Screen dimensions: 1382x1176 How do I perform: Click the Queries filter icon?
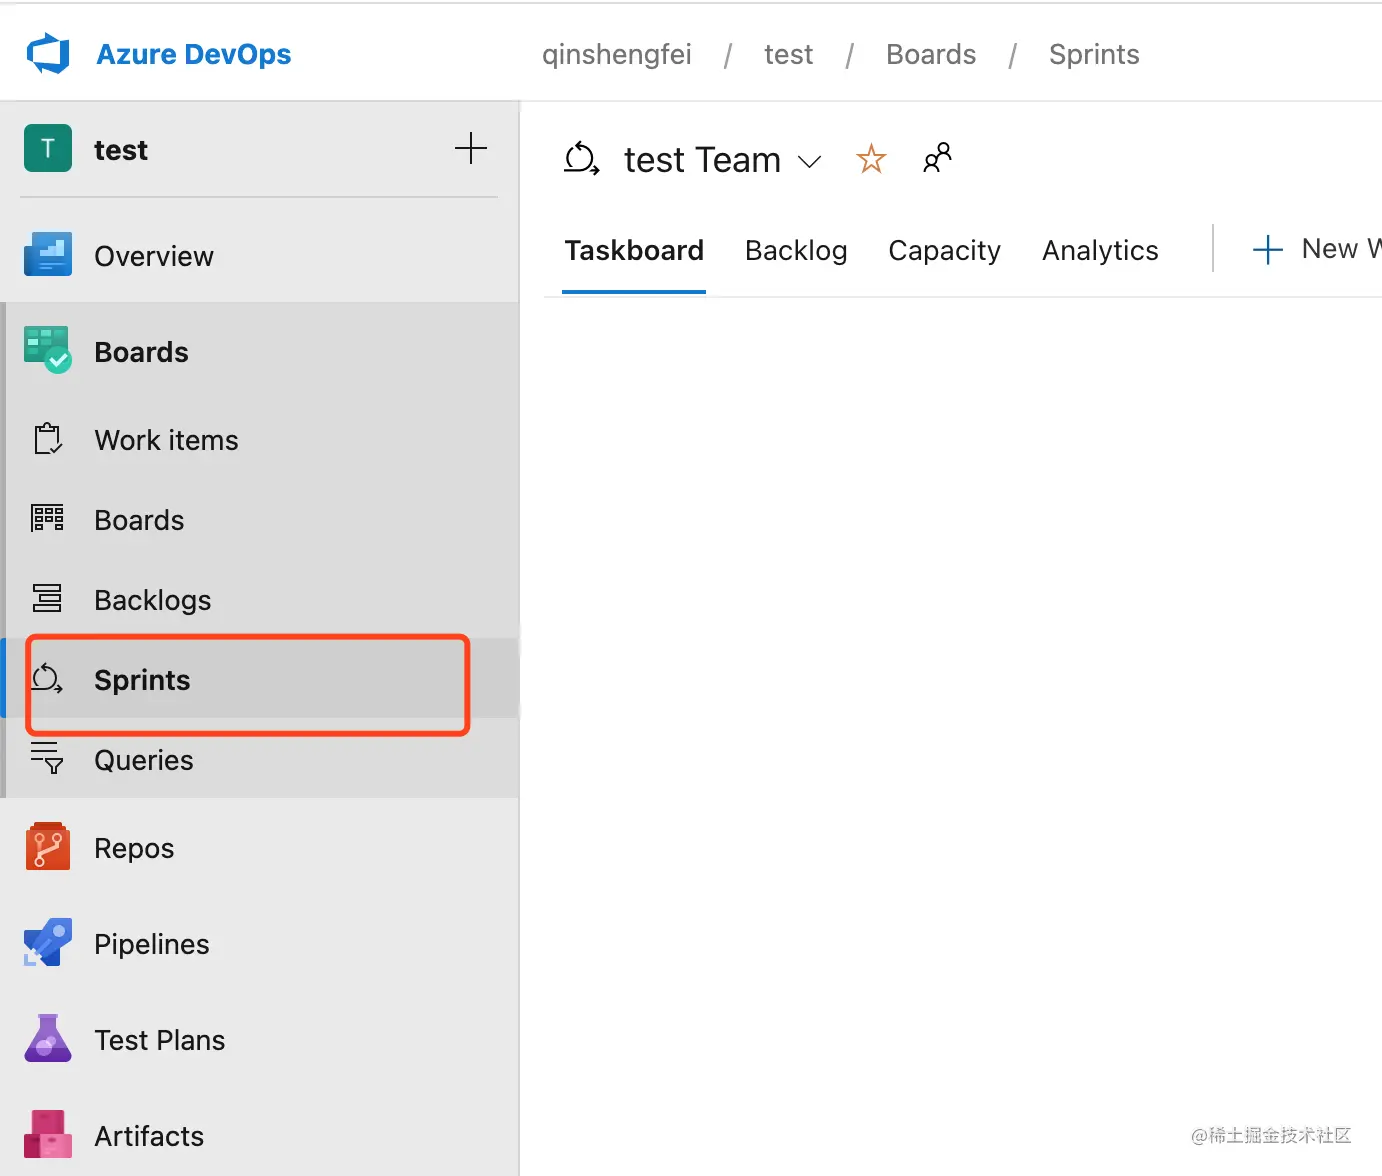tap(47, 758)
